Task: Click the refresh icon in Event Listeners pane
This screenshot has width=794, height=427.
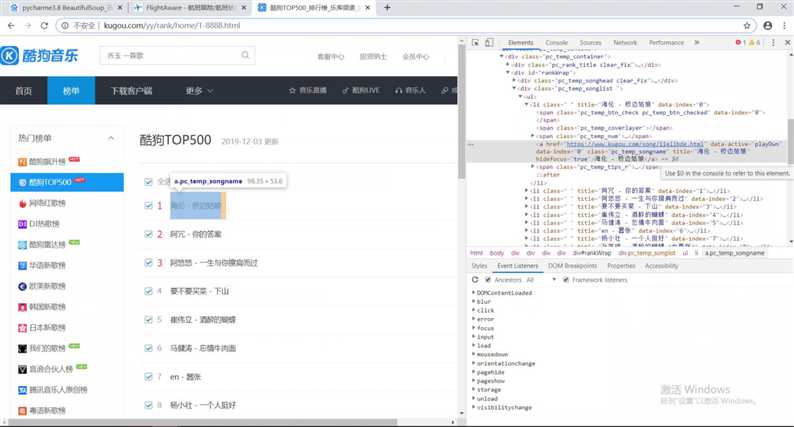Action: (x=475, y=280)
